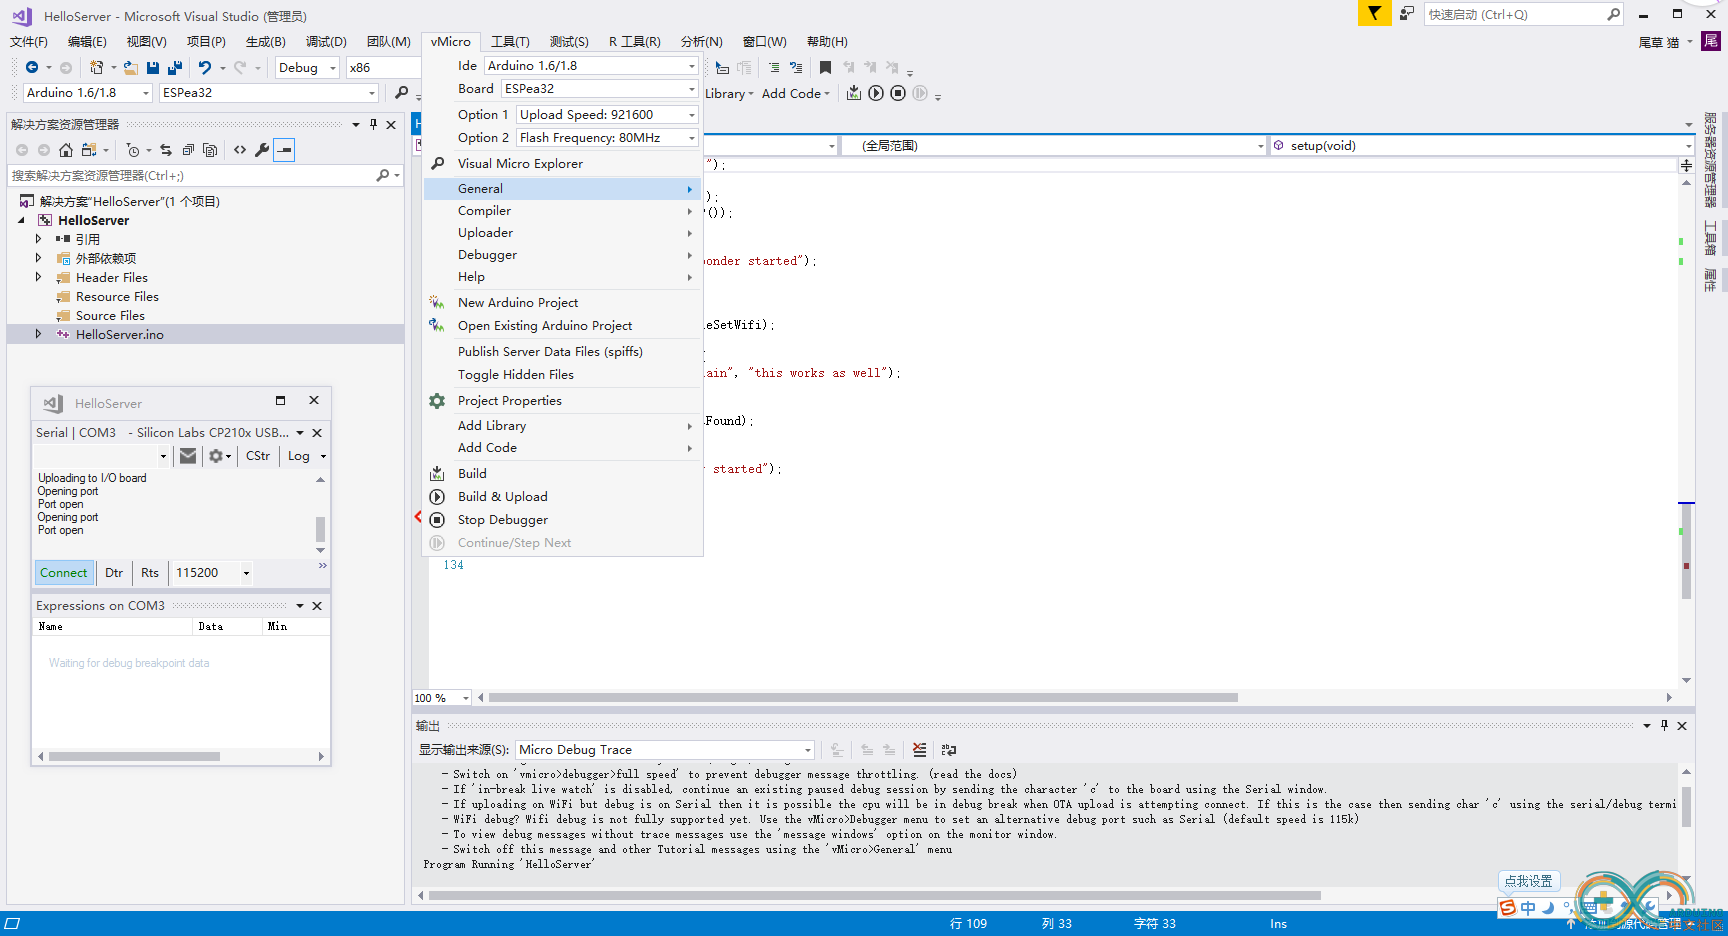Open the Arduino 1.6/1.8 toolbar dropdown
This screenshot has width=1728, height=936.
click(87, 92)
